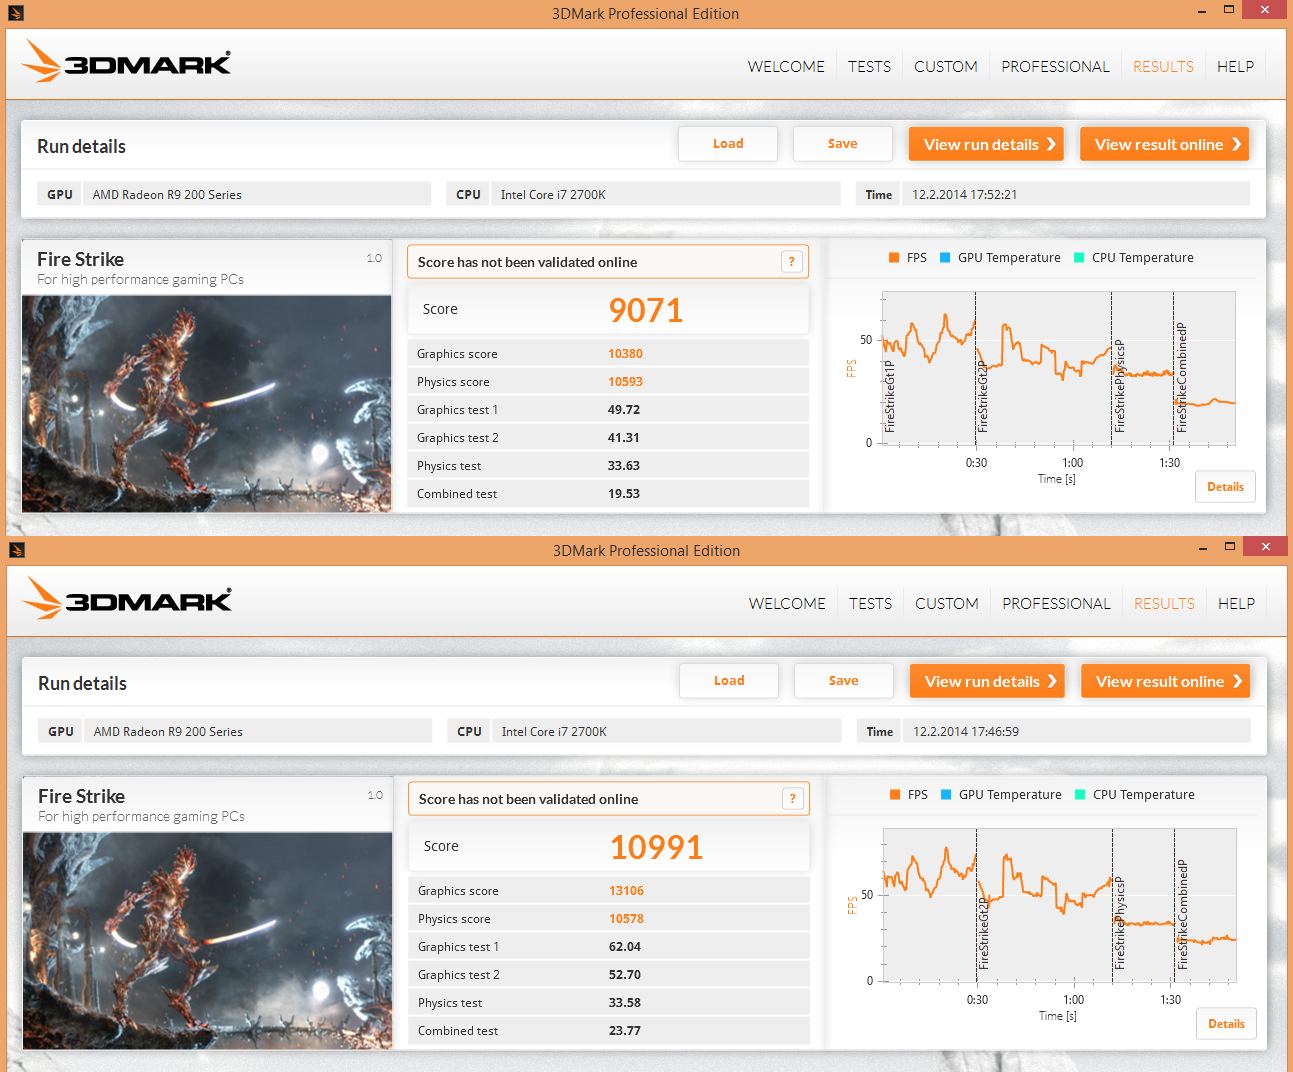
Task: Click the FPS chart in the bottom window
Action: coord(1059,905)
